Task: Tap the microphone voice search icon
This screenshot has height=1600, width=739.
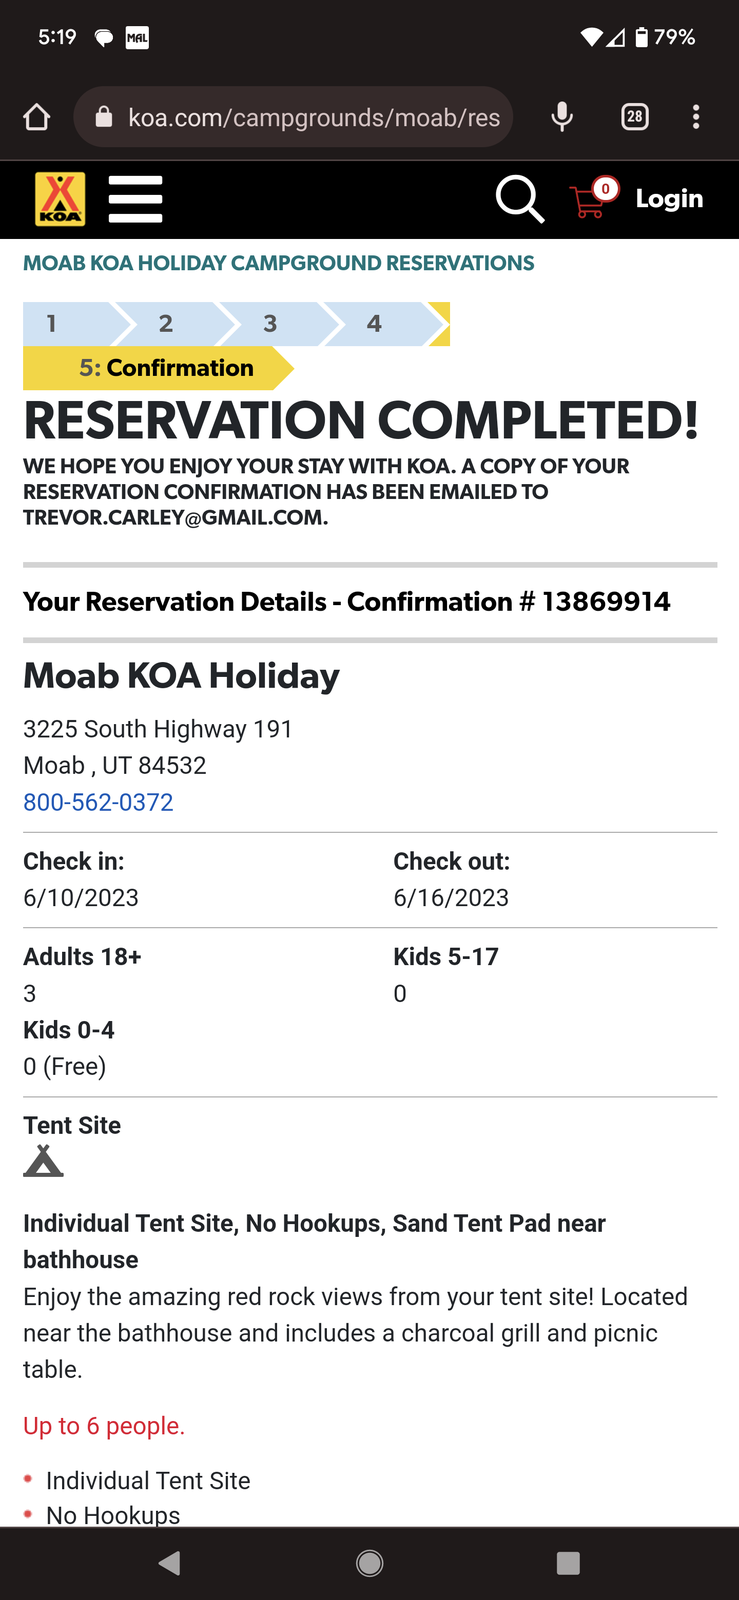Action: coord(562,117)
